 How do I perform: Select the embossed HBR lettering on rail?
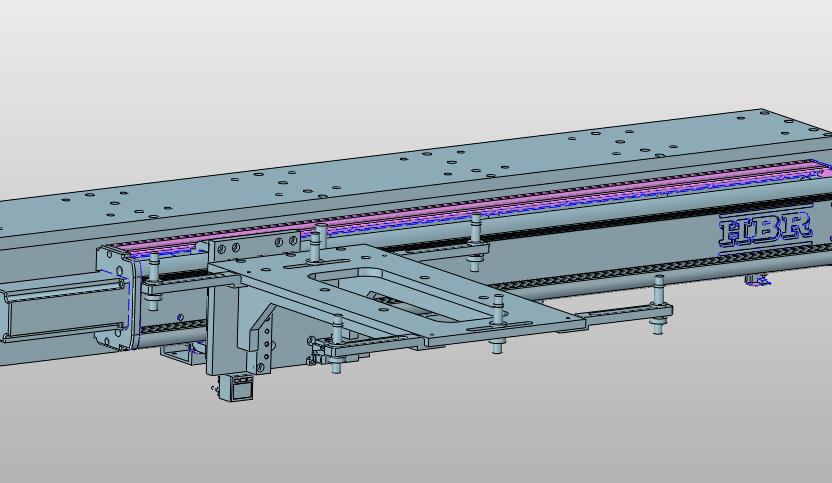click(764, 229)
